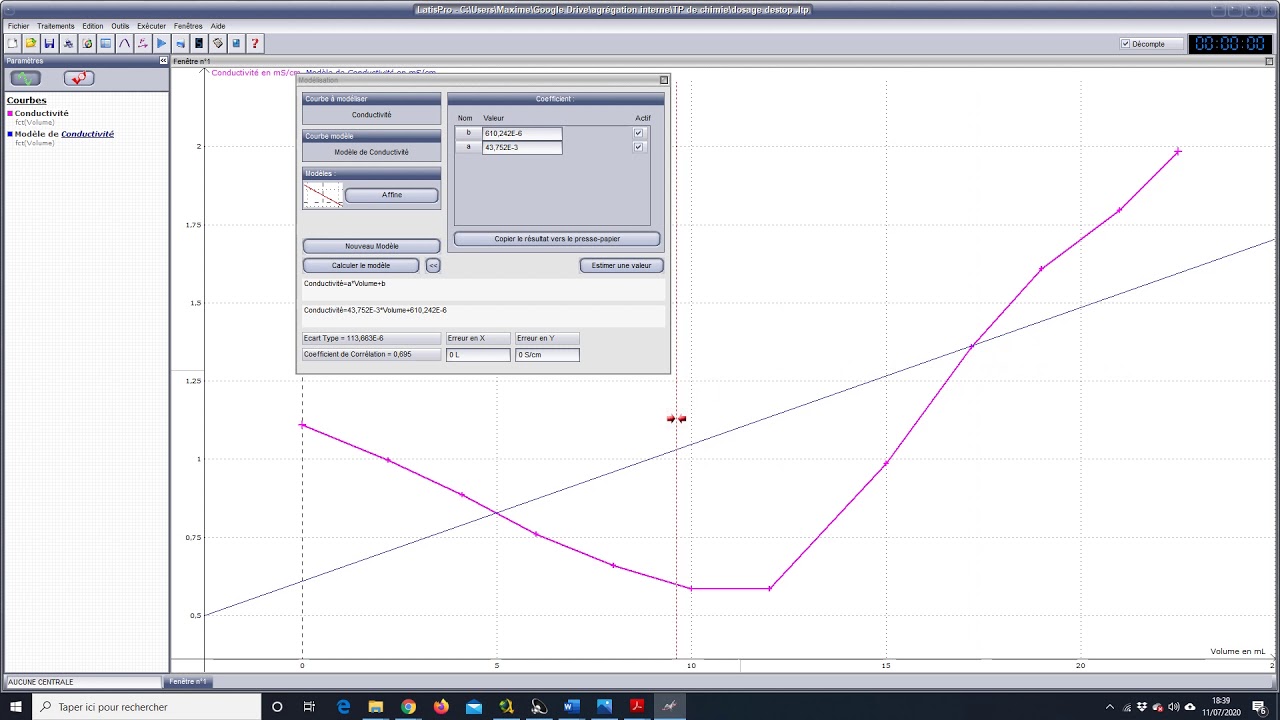Save the file with floppy icon
The width and height of the screenshot is (1280, 720).
tap(49, 43)
